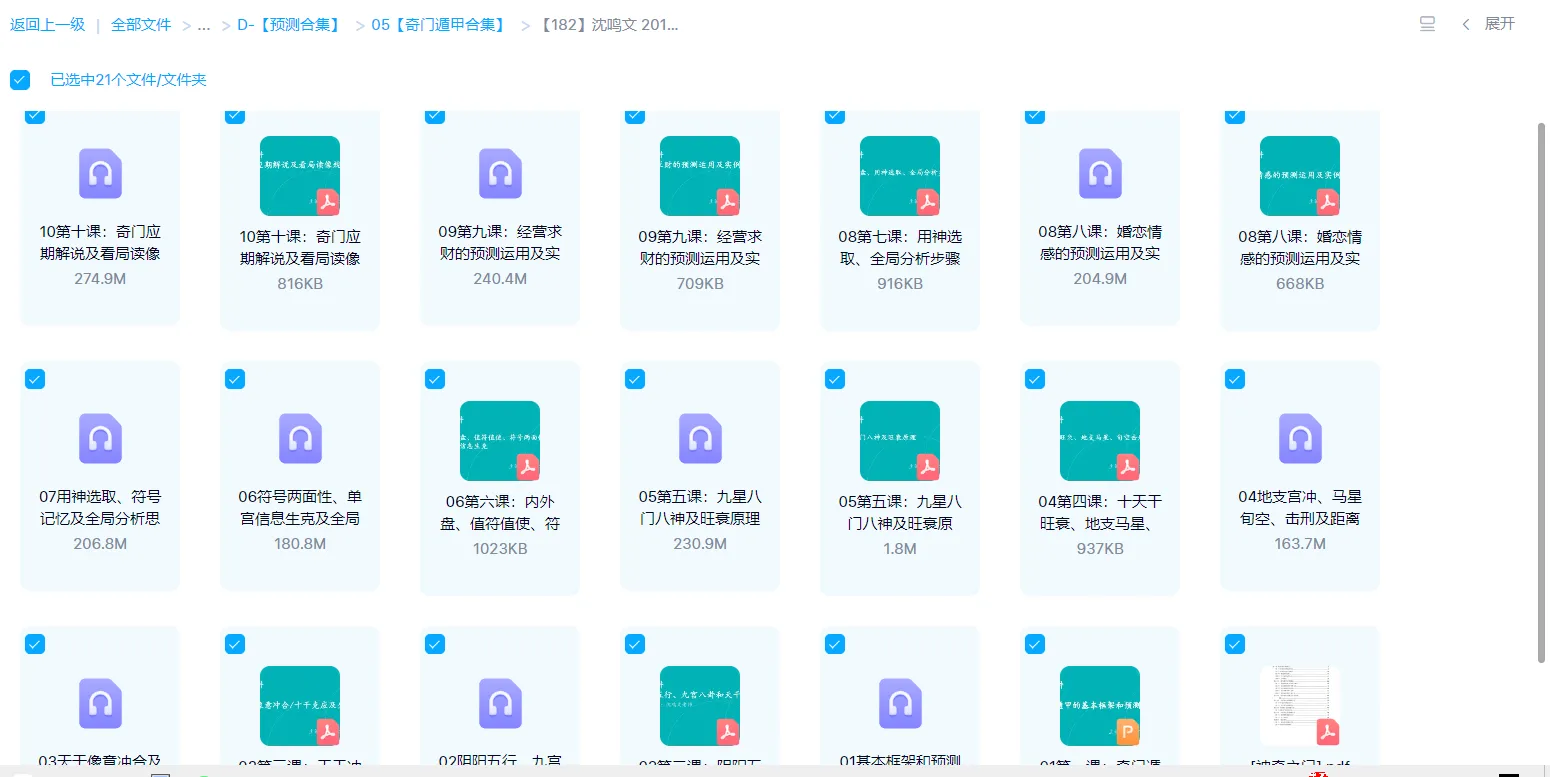Select the headphone icon of 07用神选取 audio file
This screenshot has height=777, width=1550.
pos(100,438)
